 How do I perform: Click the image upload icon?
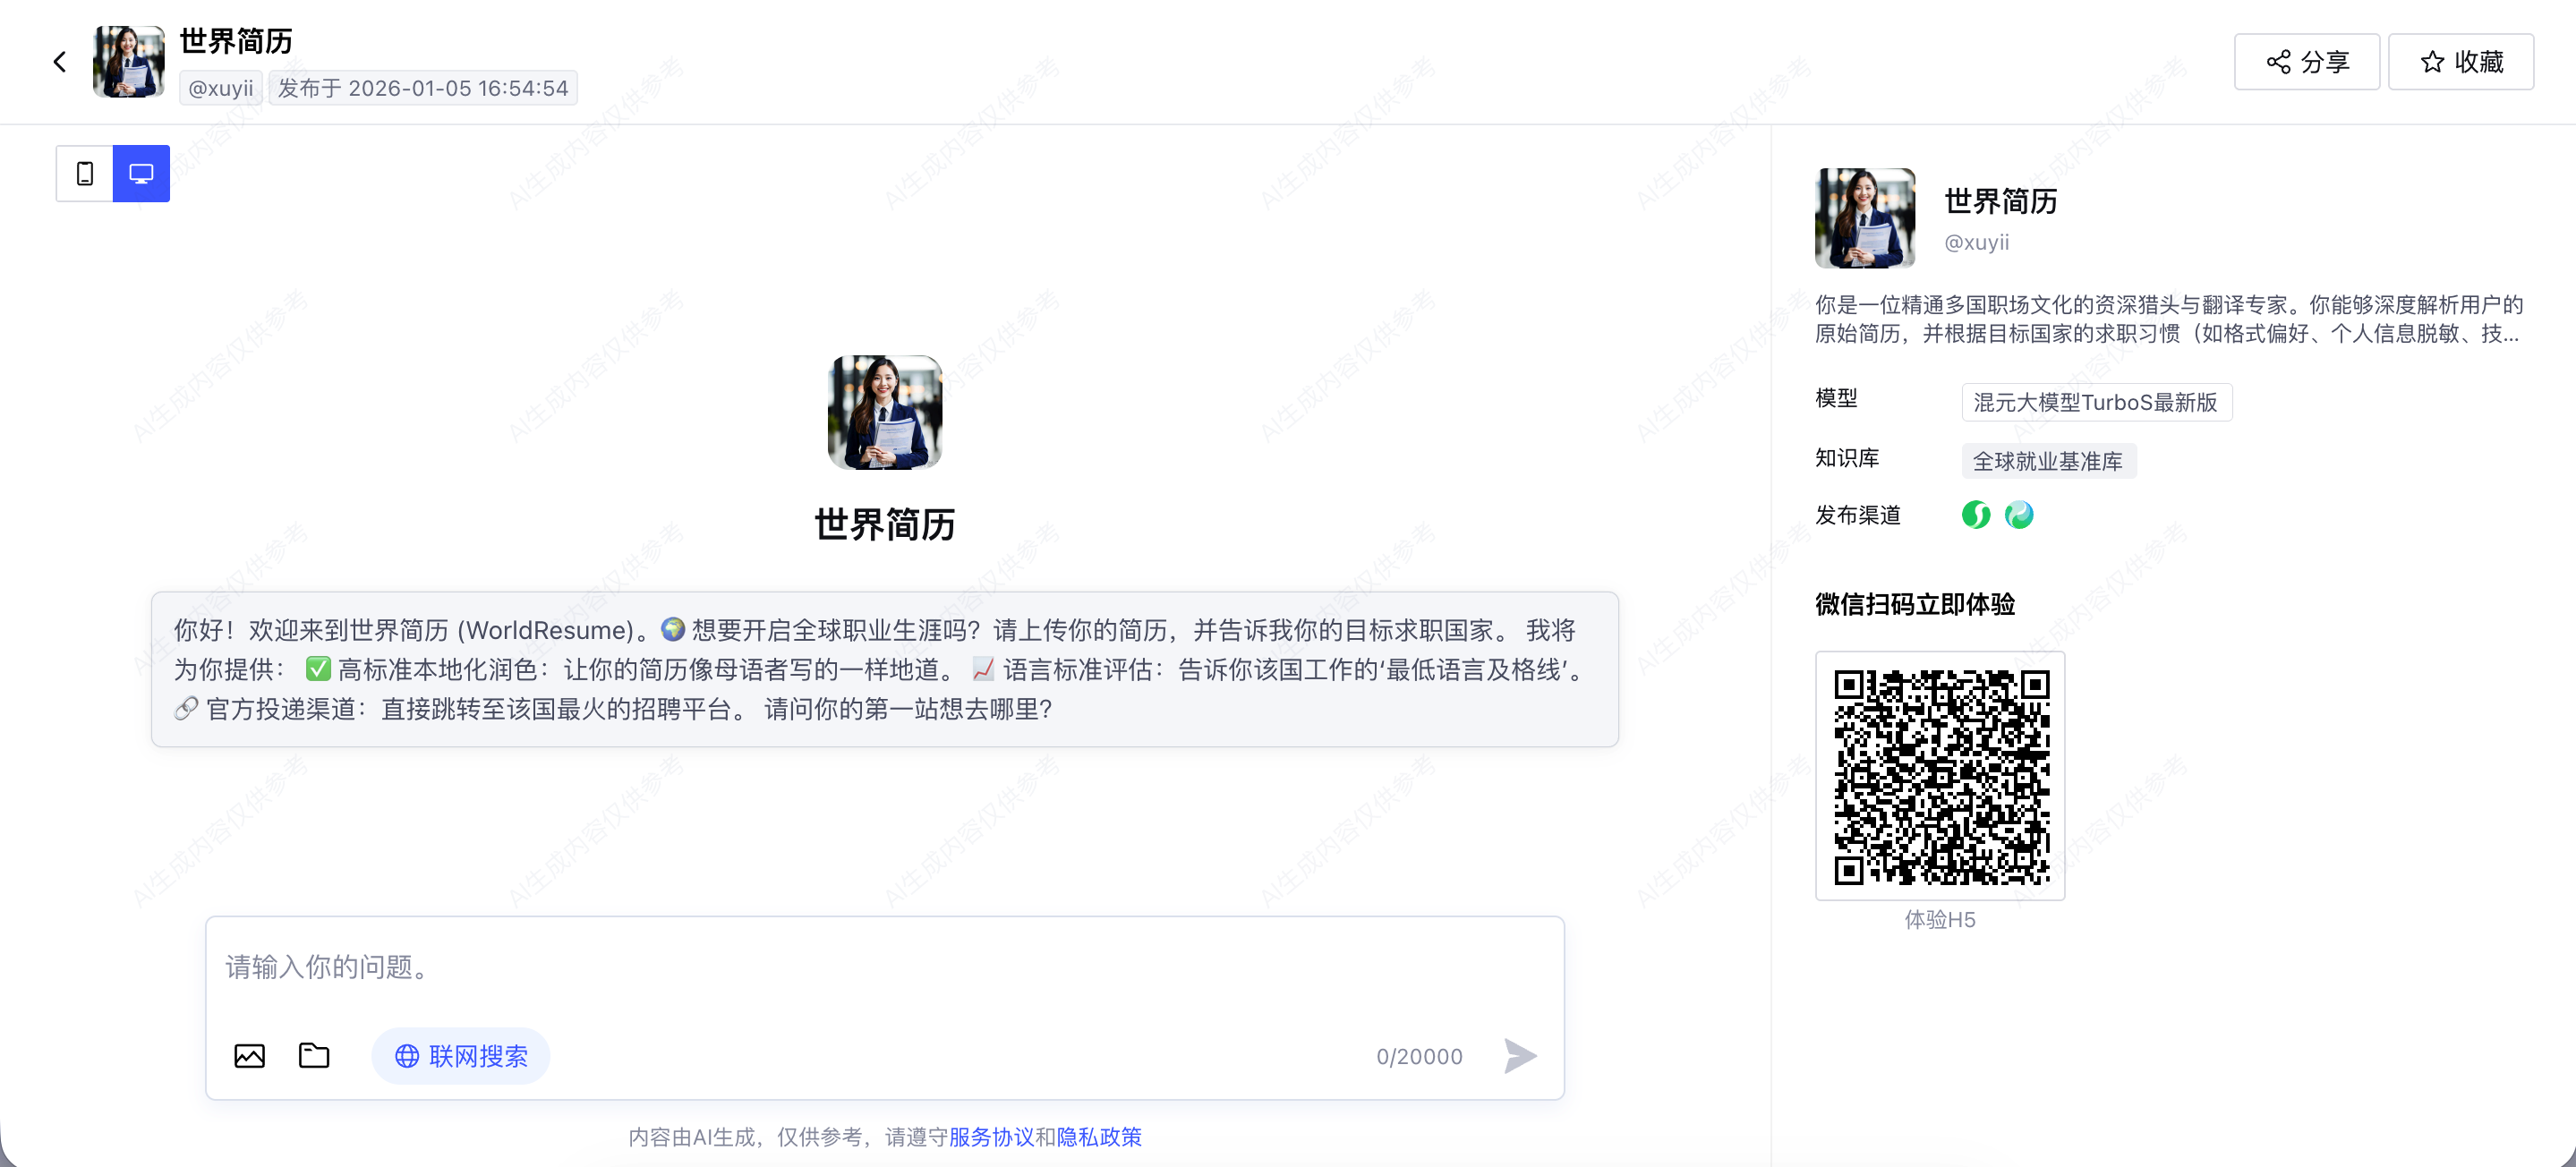(x=249, y=1056)
